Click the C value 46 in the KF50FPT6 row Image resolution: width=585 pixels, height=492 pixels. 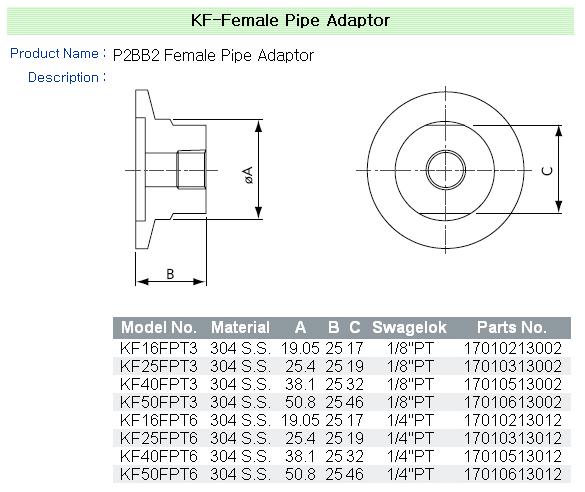pyautogui.click(x=355, y=474)
